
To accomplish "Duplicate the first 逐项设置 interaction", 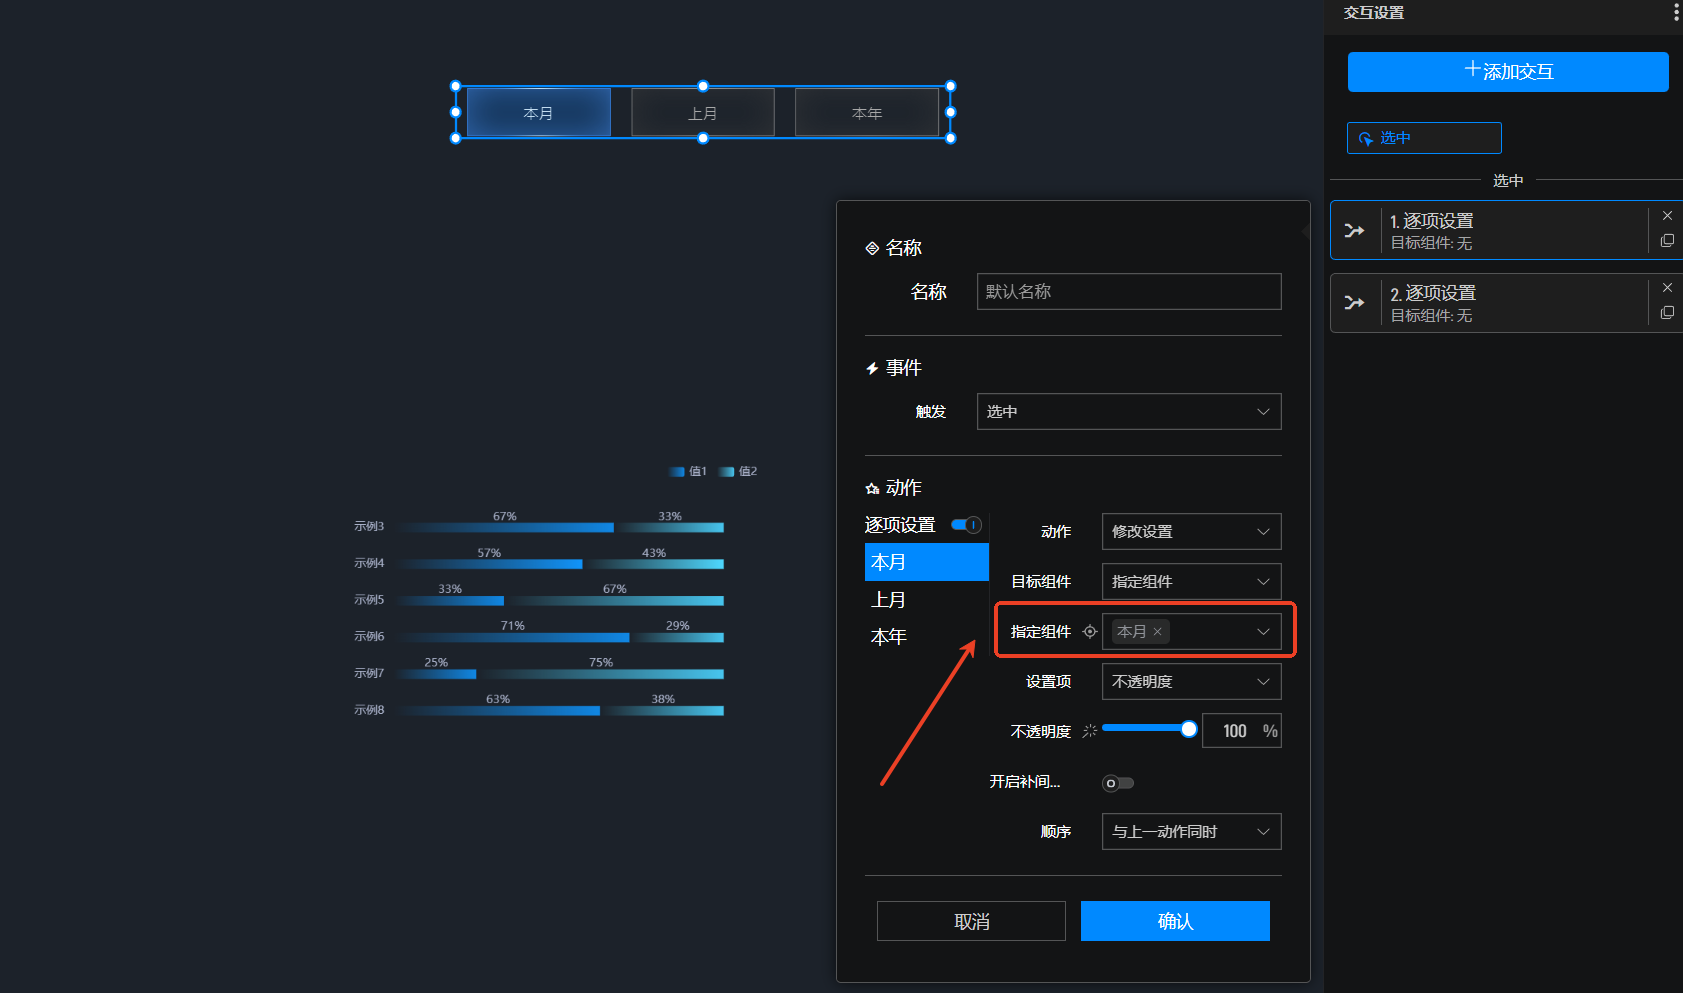I will click(x=1667, y=241).
